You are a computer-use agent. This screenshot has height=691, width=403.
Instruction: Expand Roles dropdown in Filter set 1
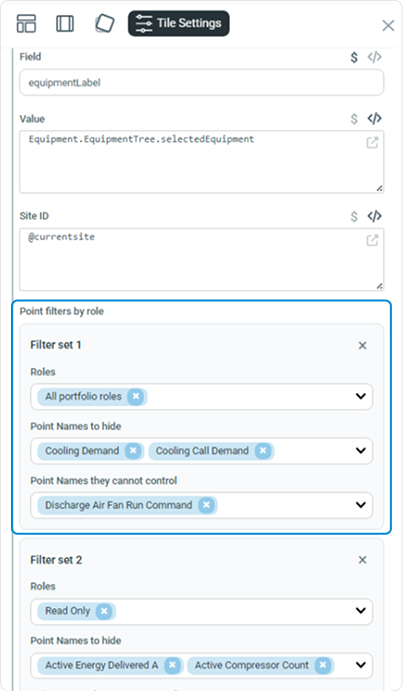[x=361, y=397]
